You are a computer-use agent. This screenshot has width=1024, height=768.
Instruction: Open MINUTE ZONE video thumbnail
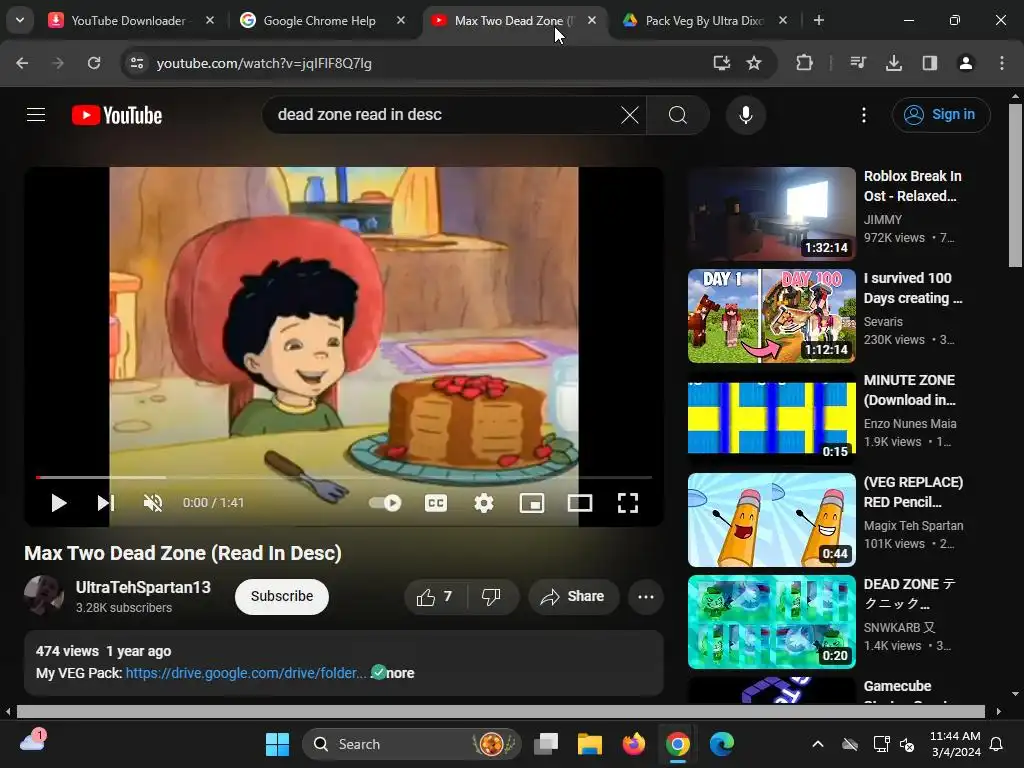click(771, 418)
